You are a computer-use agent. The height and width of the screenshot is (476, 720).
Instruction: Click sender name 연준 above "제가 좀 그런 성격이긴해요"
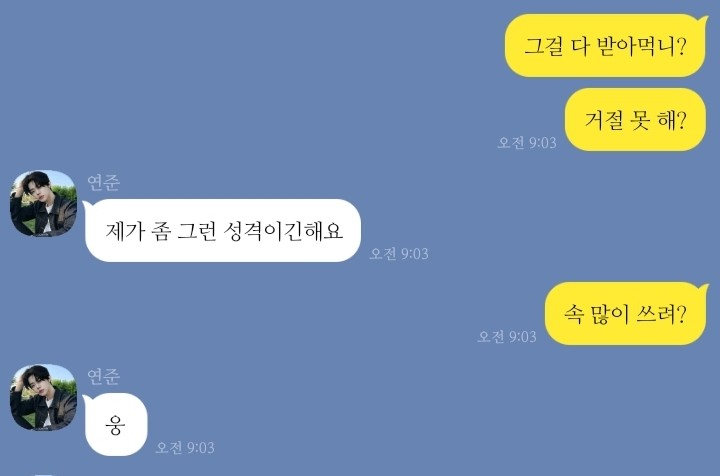point(104,182)
